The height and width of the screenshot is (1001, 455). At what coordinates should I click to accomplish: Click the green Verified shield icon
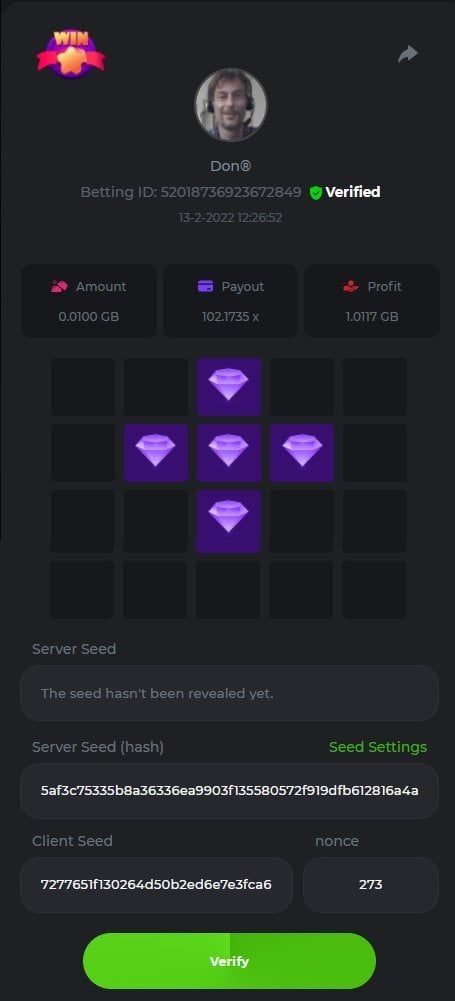[315, 192]
